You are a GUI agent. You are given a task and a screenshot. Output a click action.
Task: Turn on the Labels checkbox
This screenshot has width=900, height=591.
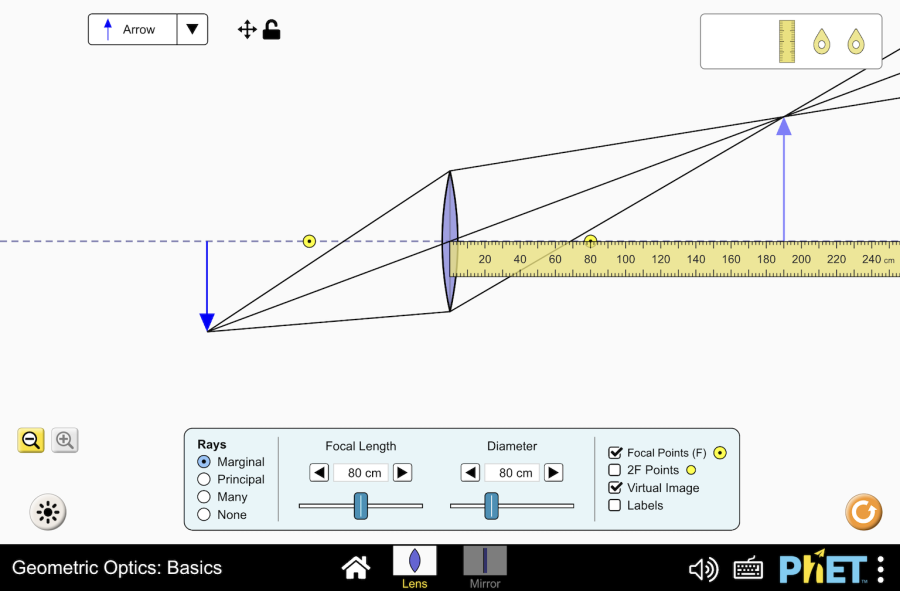click(615, 506)
